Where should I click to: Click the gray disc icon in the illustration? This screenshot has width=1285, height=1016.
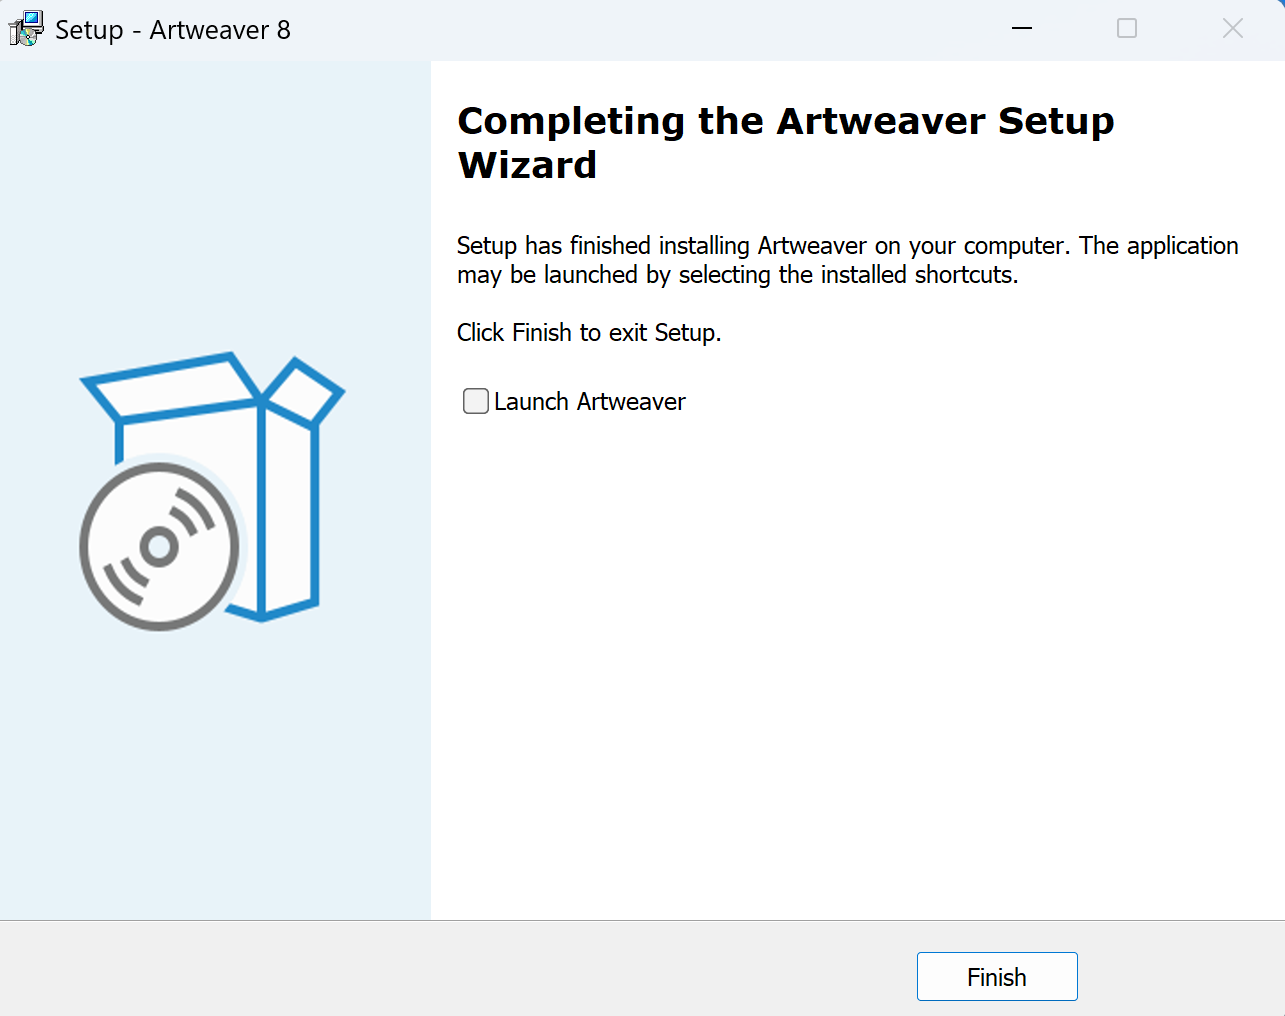click(160, 546)
